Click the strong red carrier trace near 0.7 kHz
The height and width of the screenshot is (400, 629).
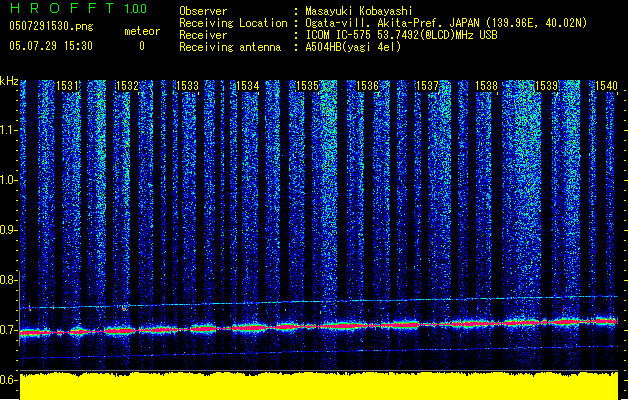tap(319, 326)
